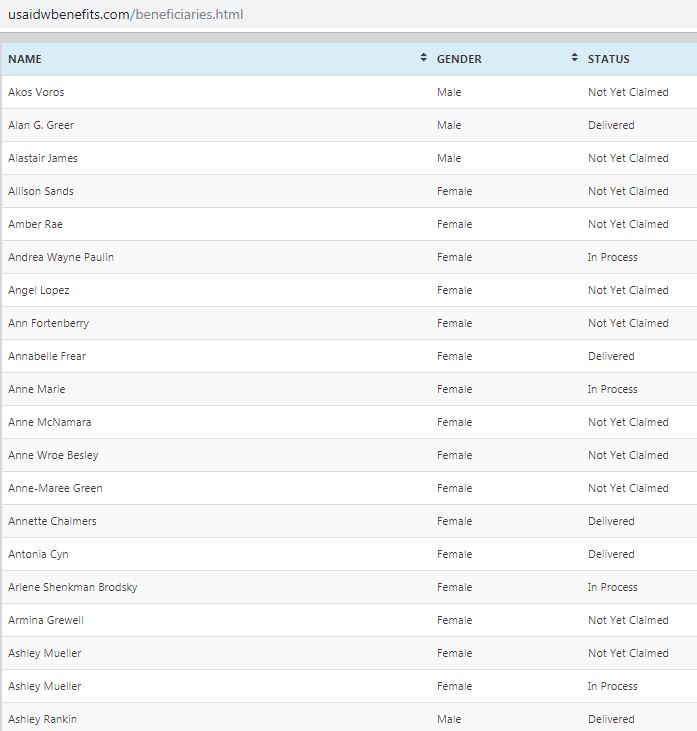Select the name Alastair James
This screenshot has height=731, width=697.
(43, 159)
